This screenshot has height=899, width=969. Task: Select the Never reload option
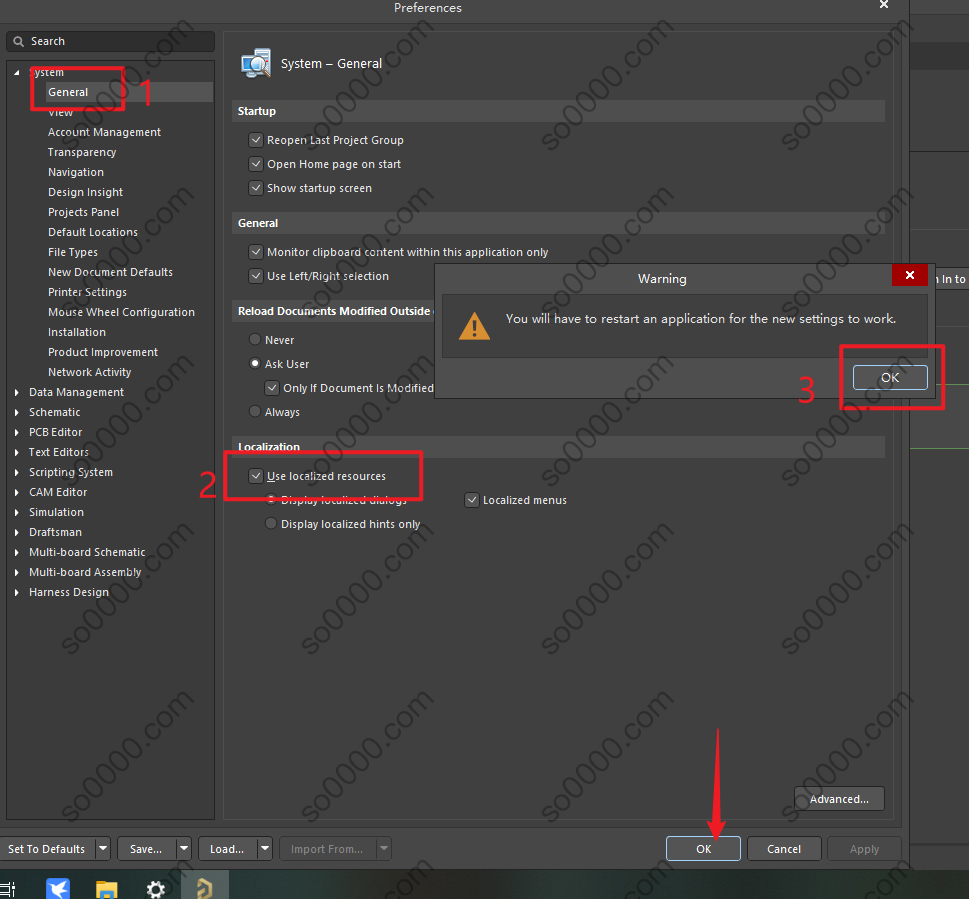pyautogui.click(x=255, y=339)
